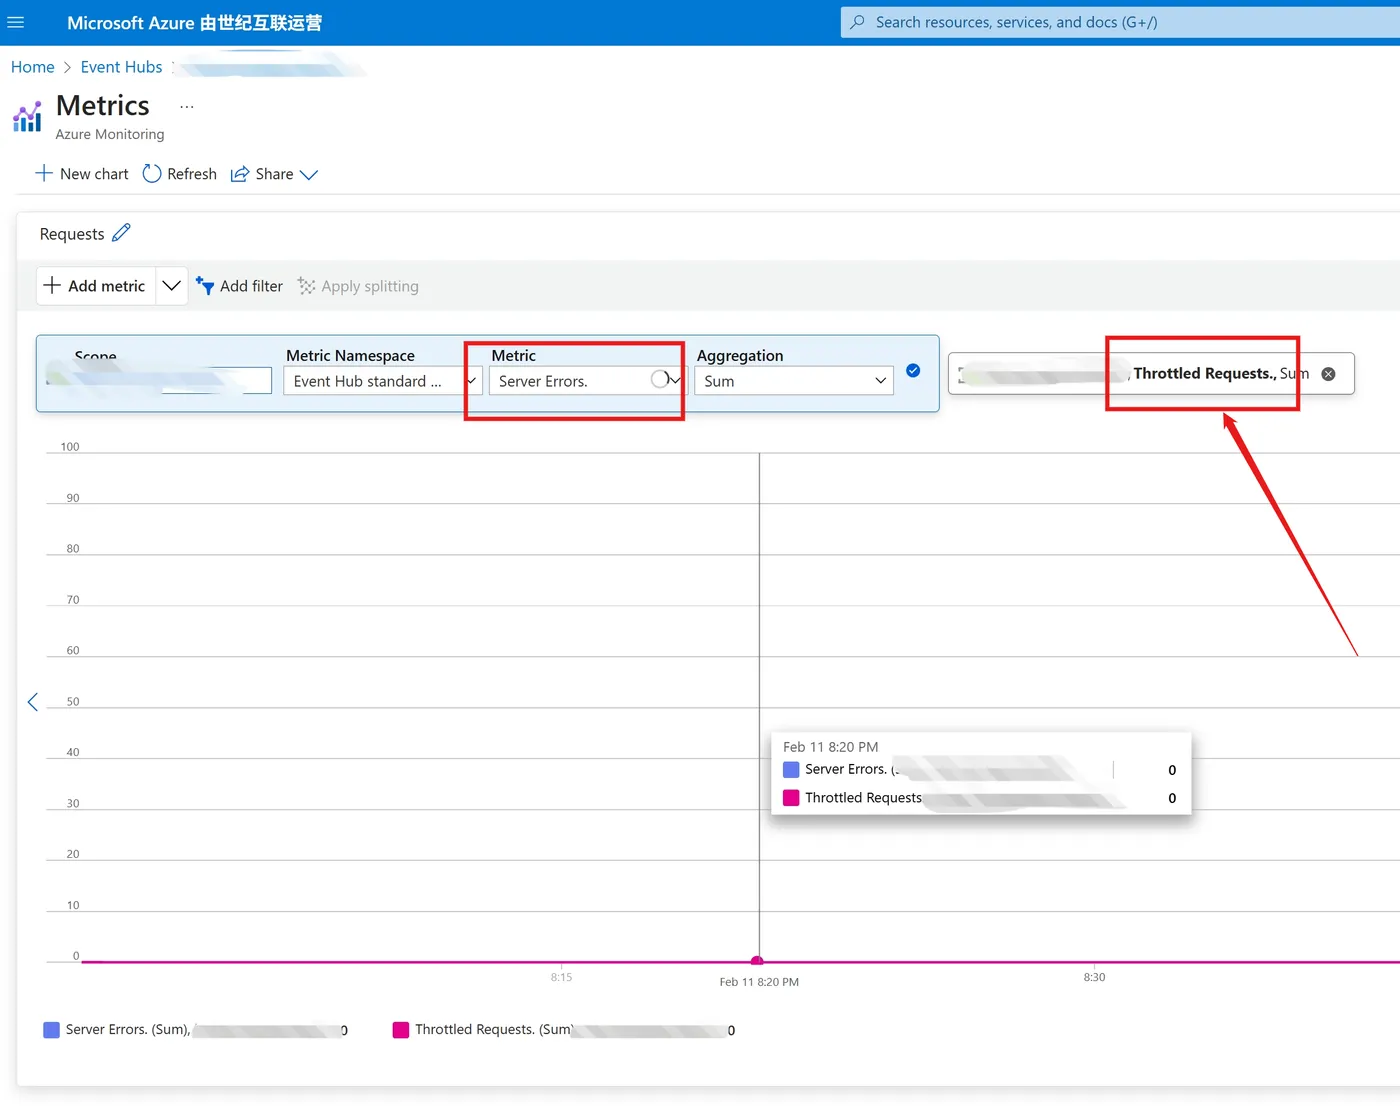Click the Refresh circular arrow icon

tap(152, 173)
